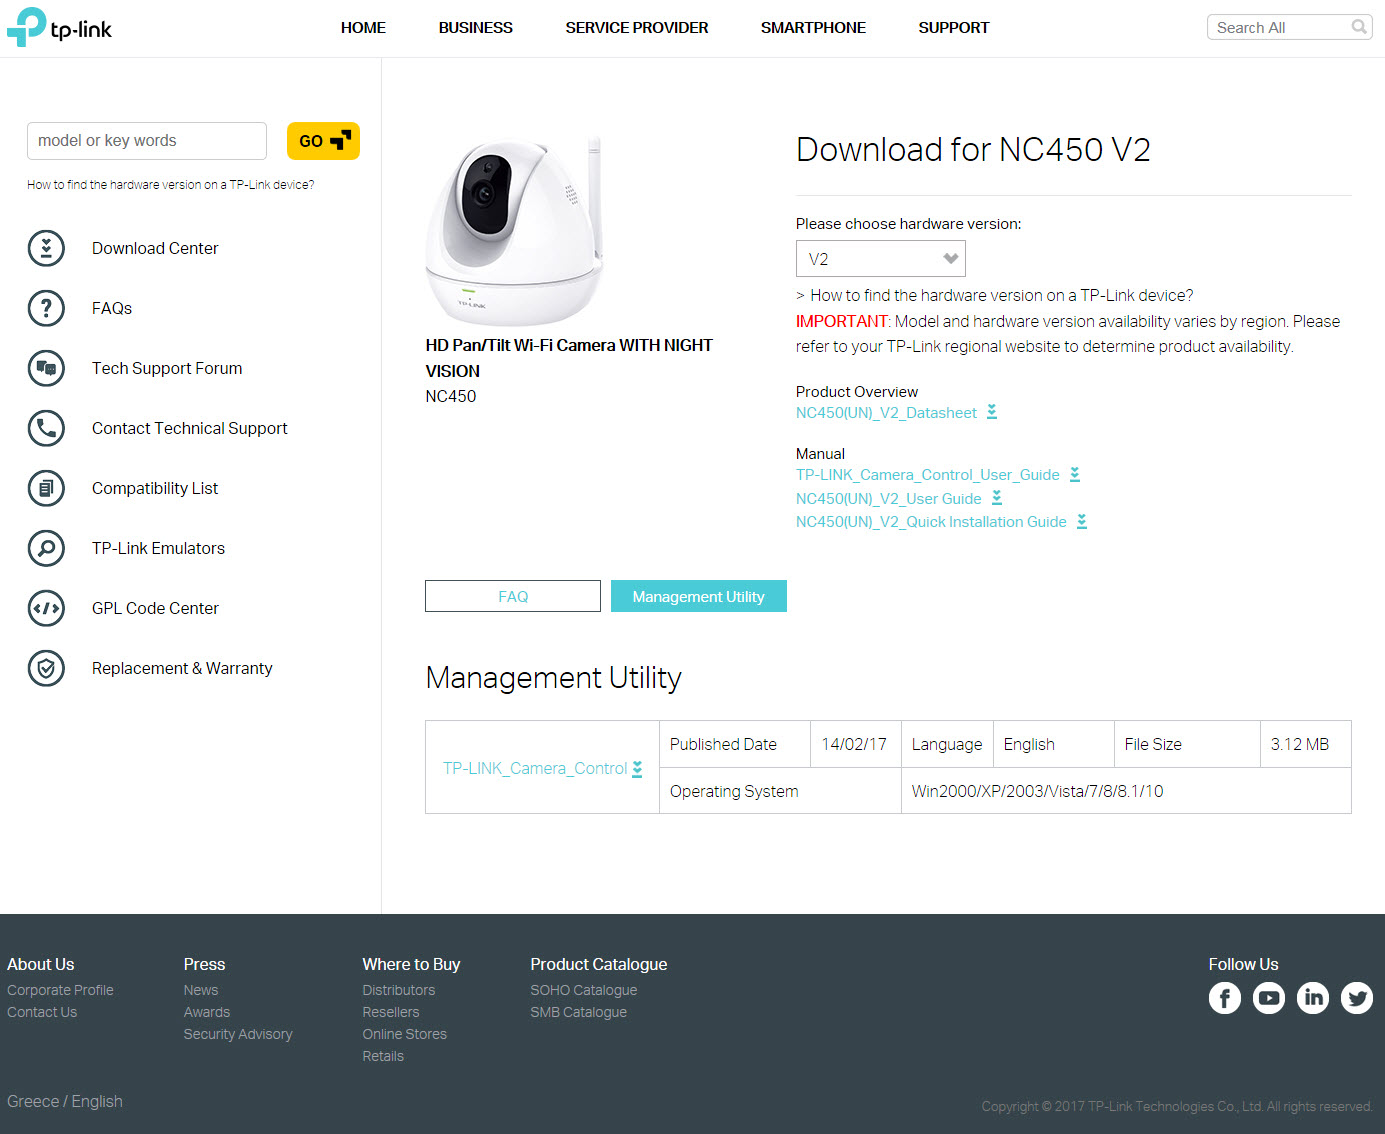Open TP-Link Emulators link

[x=158, y=548]
